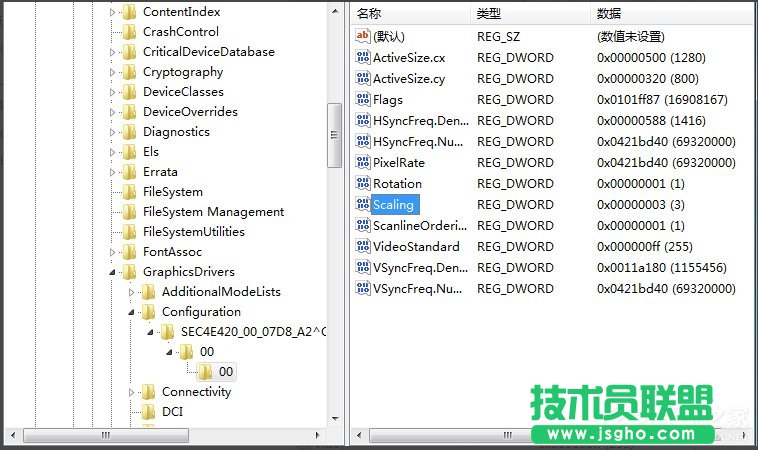Click the PixelRate value icon
Screen dimensions: 758x450
[x=363, y=162]
